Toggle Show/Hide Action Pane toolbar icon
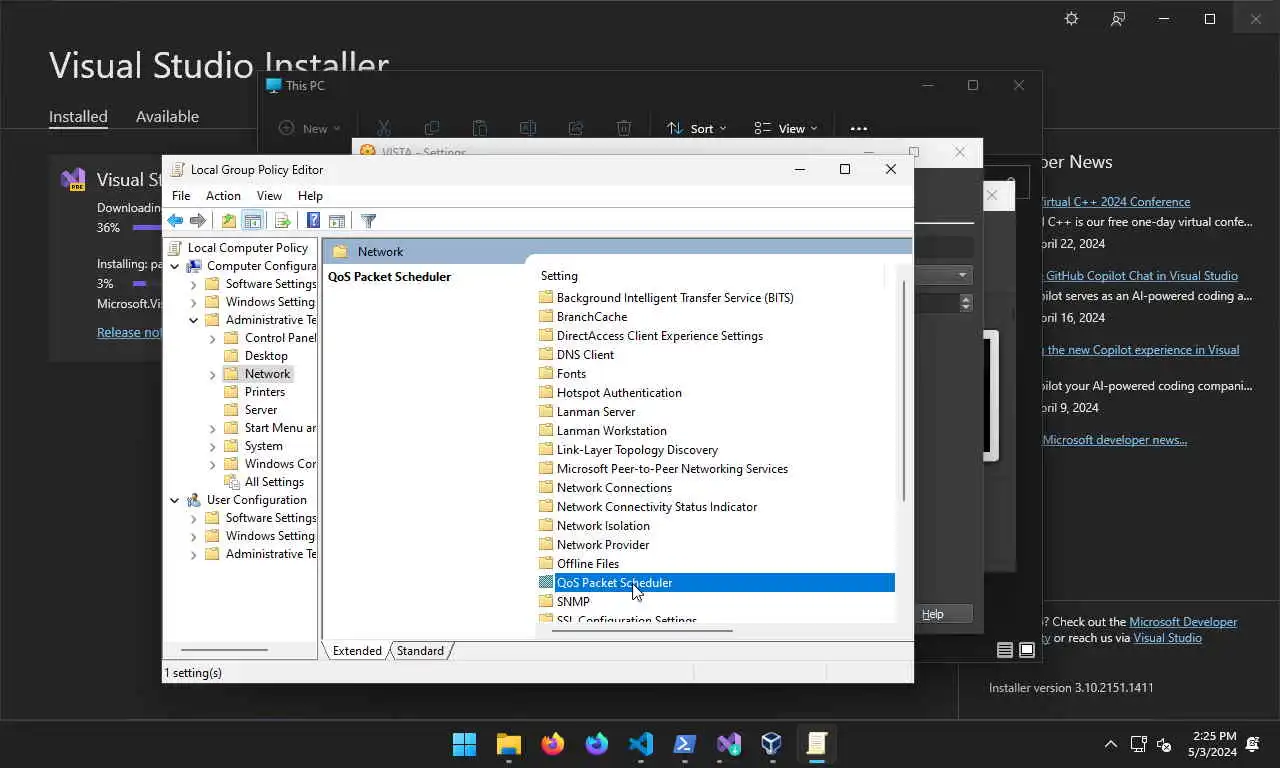The height and width of the screenshot is (768, 1280). [x=337, y=221]
